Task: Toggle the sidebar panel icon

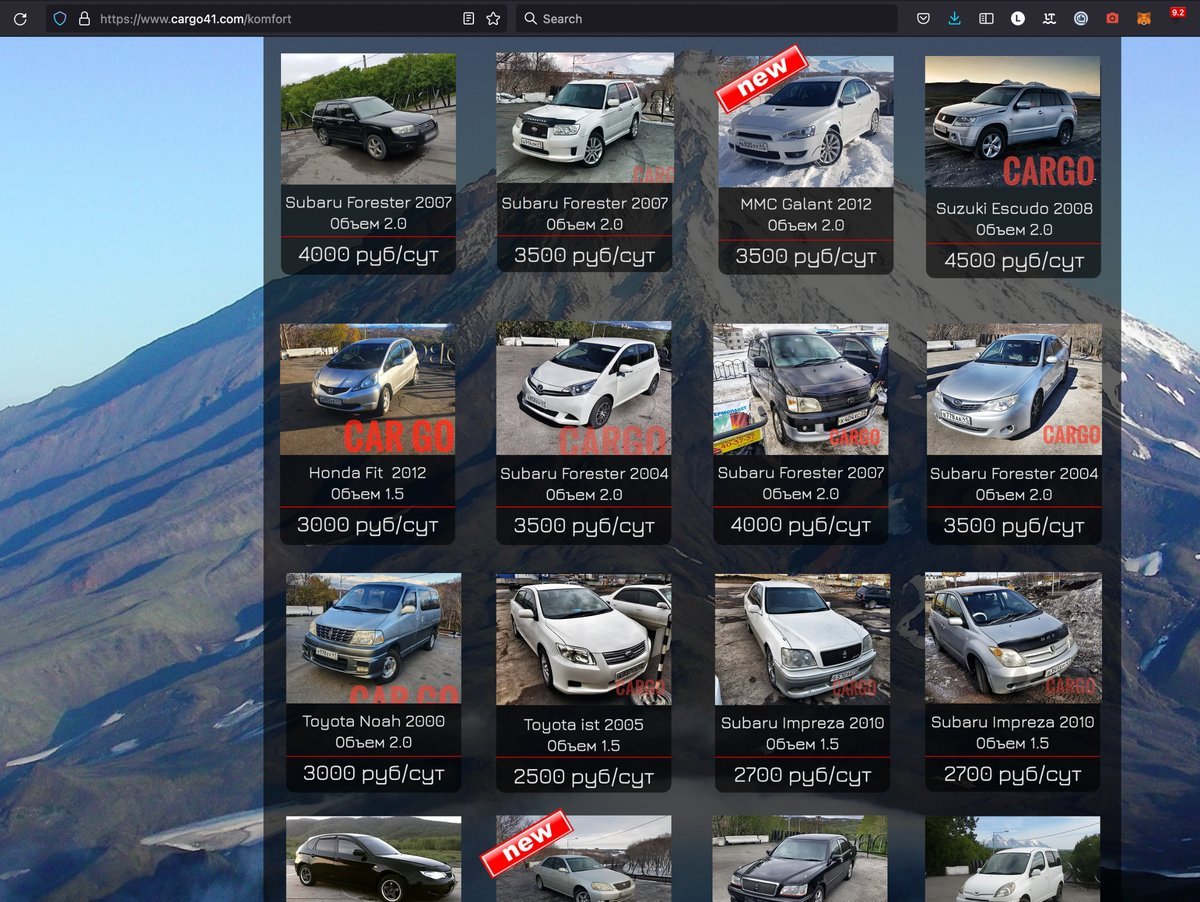Action: pos(986,19)
